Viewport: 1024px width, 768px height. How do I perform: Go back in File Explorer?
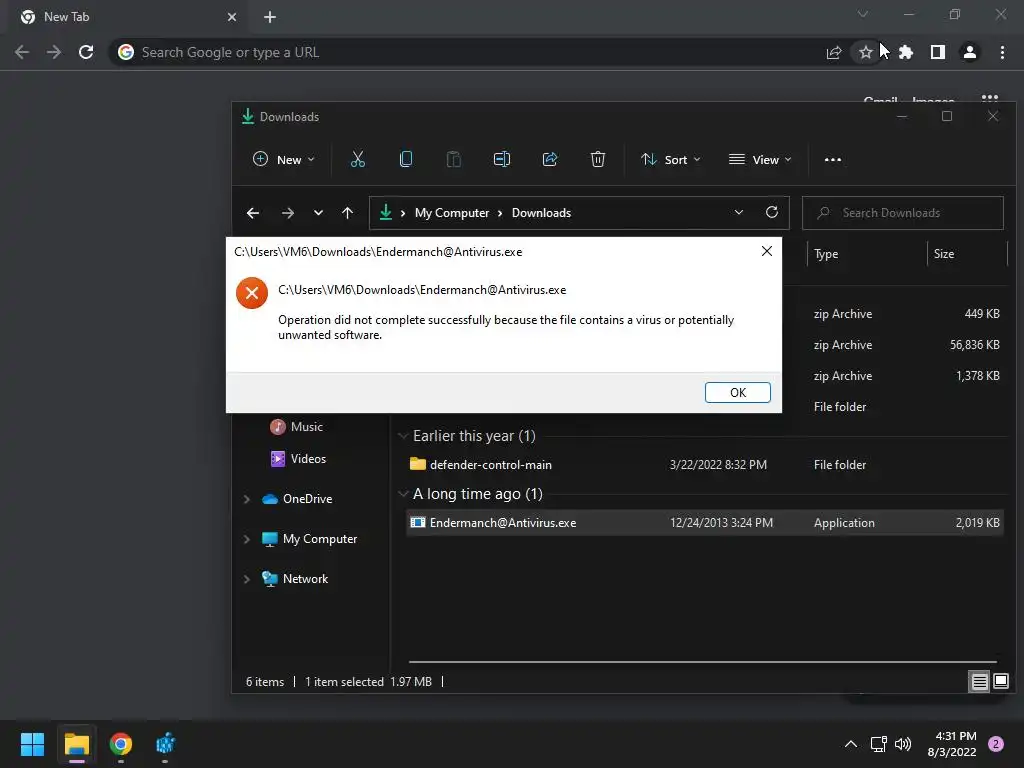point(253,213)
